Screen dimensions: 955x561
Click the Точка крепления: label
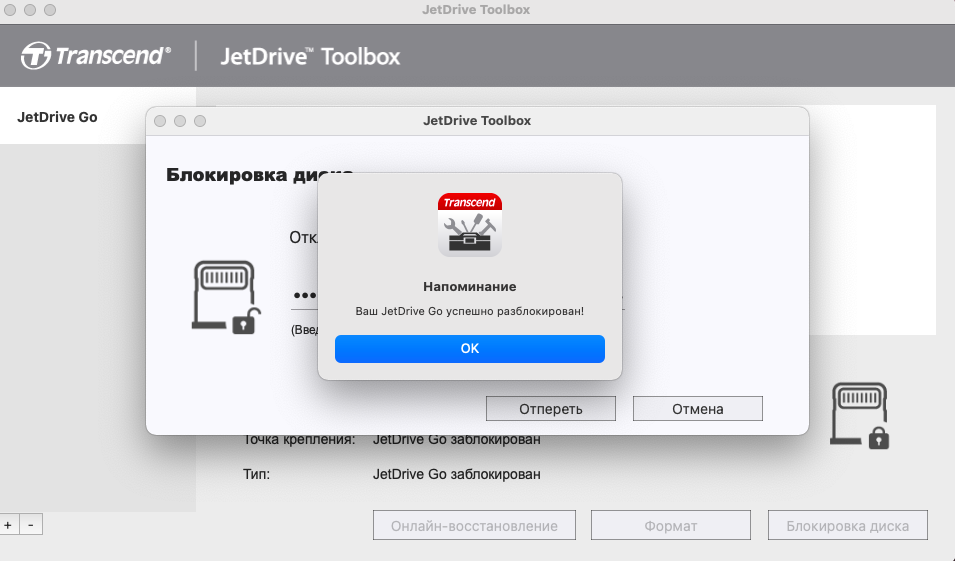coord(299,439)
